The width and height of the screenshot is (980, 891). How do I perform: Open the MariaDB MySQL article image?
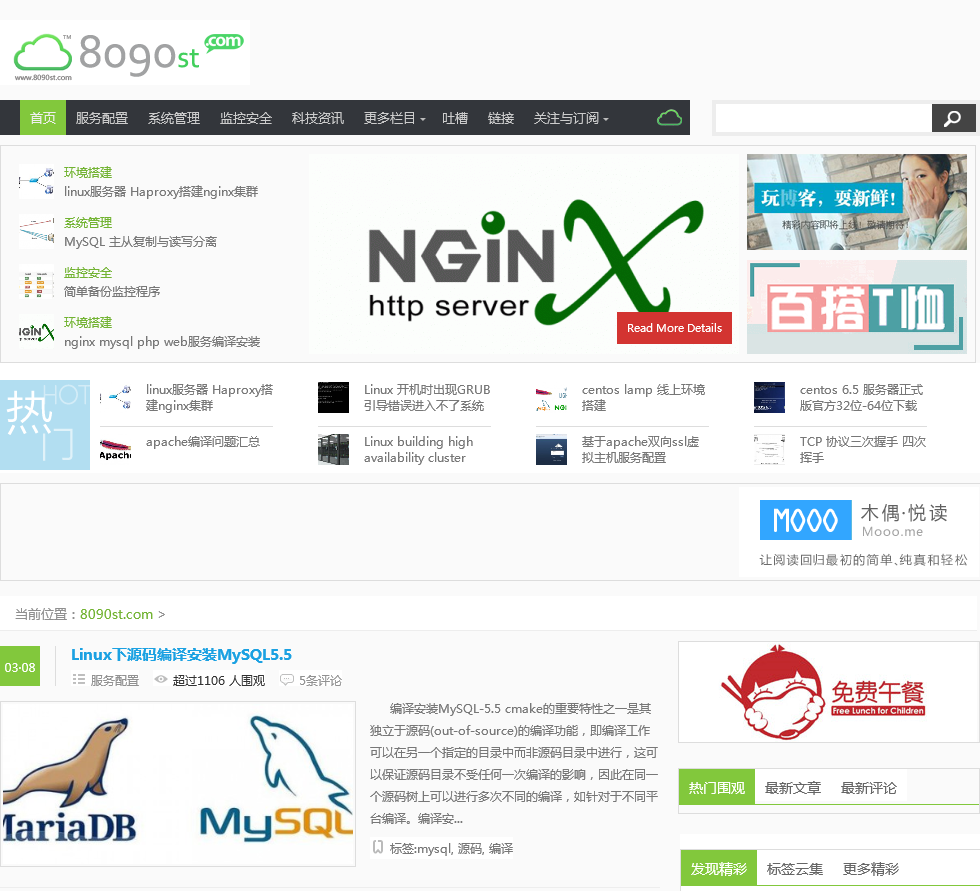(178, 784)
